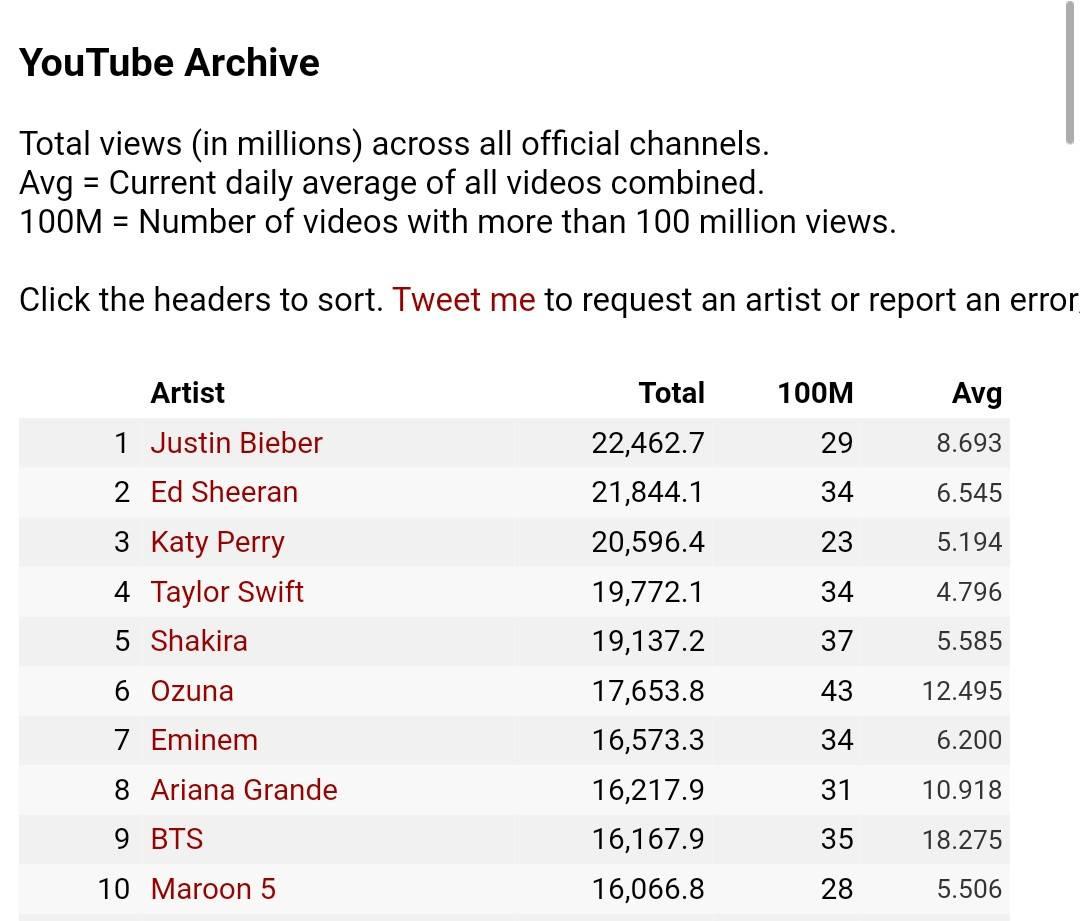Select the Eminem link
1080x921 pixels.
(x=204, y=741)
